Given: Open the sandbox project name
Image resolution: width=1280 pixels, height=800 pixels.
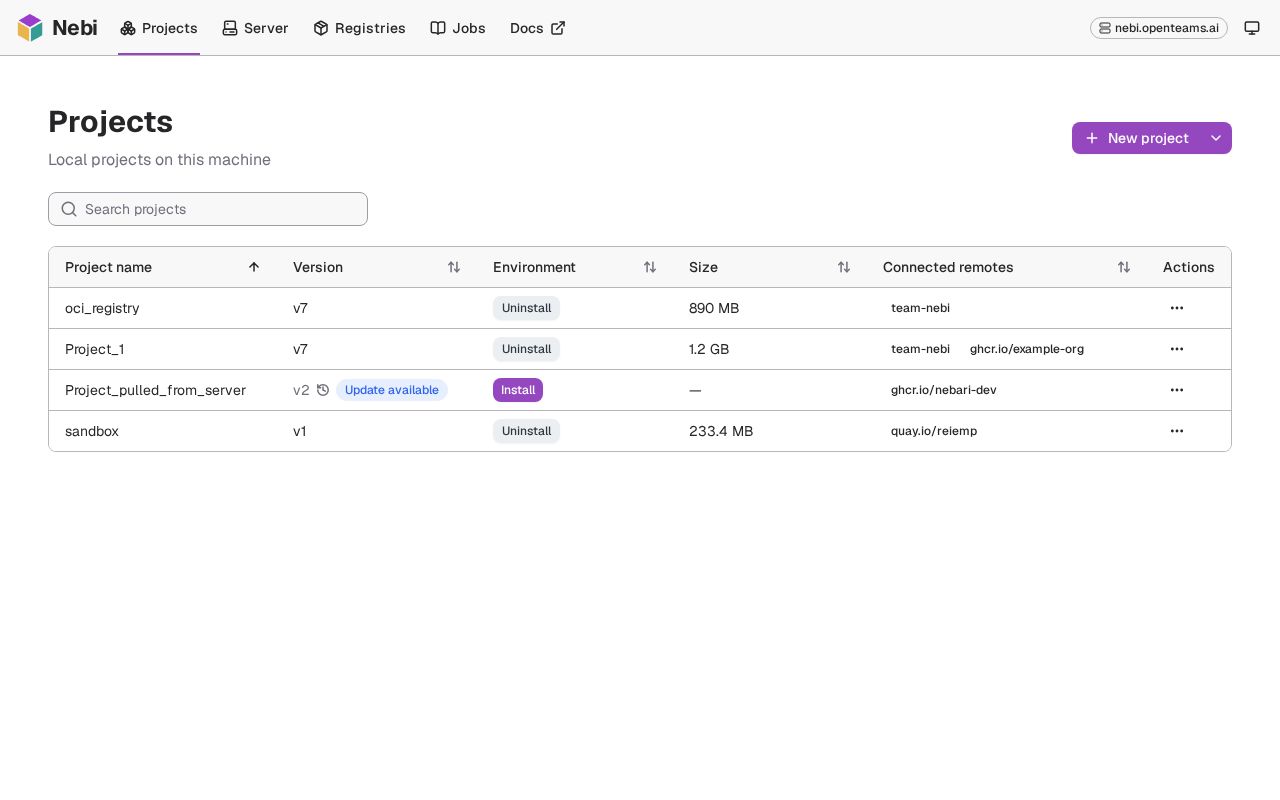Looking at the screenshot, I should tap(92, 431).
